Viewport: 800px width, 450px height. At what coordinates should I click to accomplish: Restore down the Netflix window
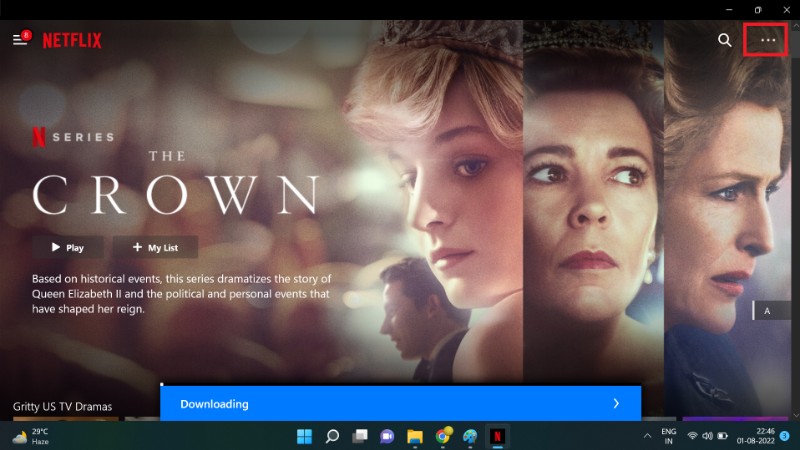[x=758, y=10]
